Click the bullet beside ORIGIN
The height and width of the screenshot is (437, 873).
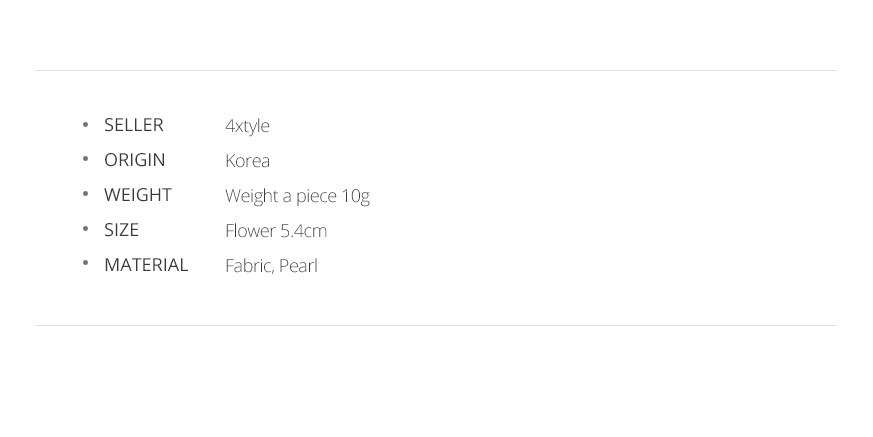coord(85,159)
